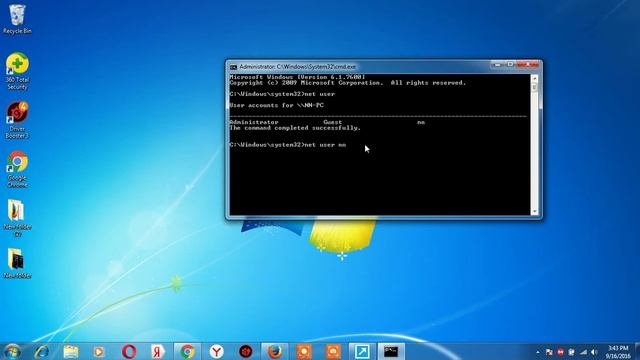Screen dimensions: 640x360
Task: Select the bottom New folder desktop icon
Action: pyautogui.click(x=17, y=263)
